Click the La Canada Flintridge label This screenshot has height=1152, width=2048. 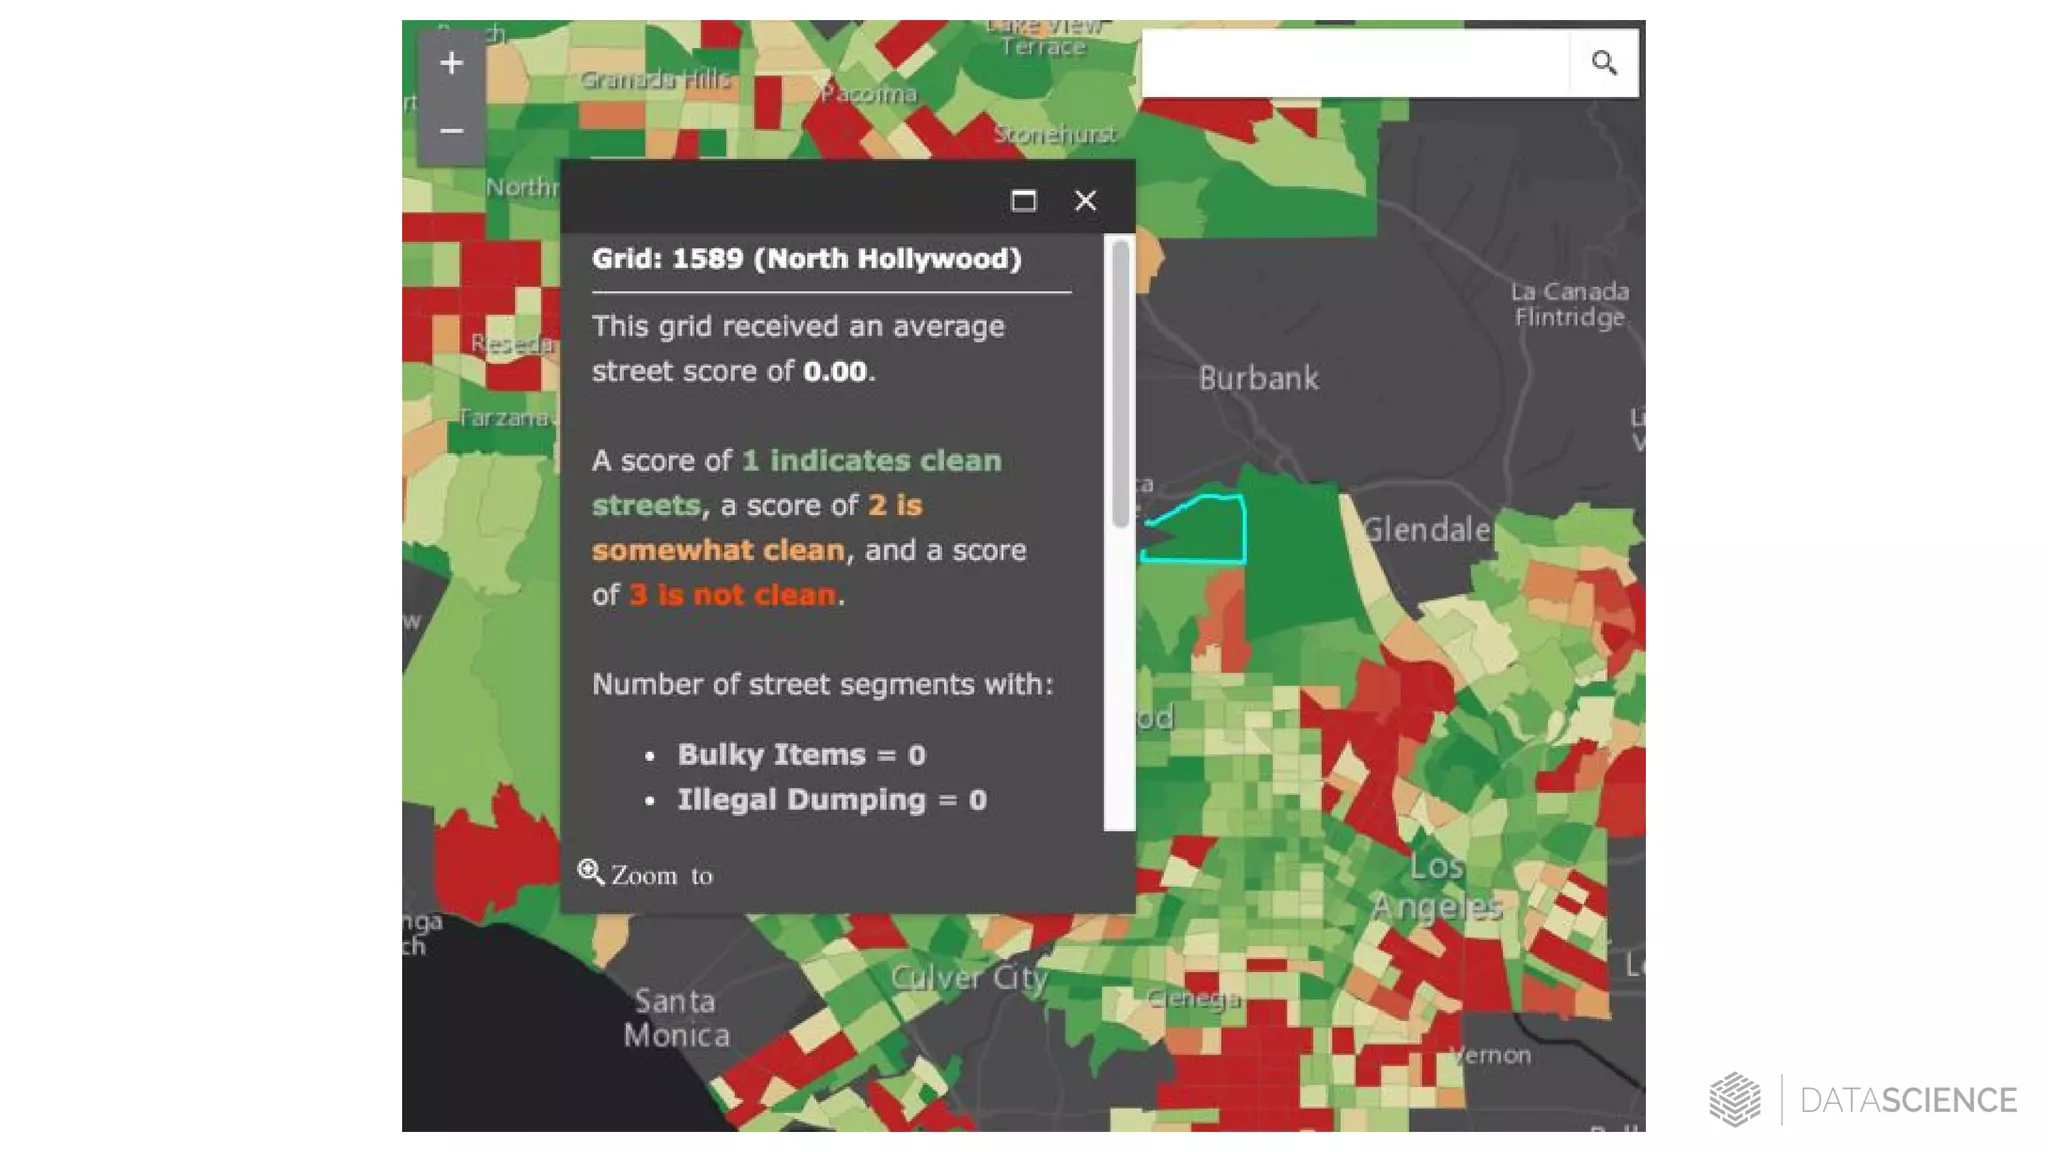1569,305
